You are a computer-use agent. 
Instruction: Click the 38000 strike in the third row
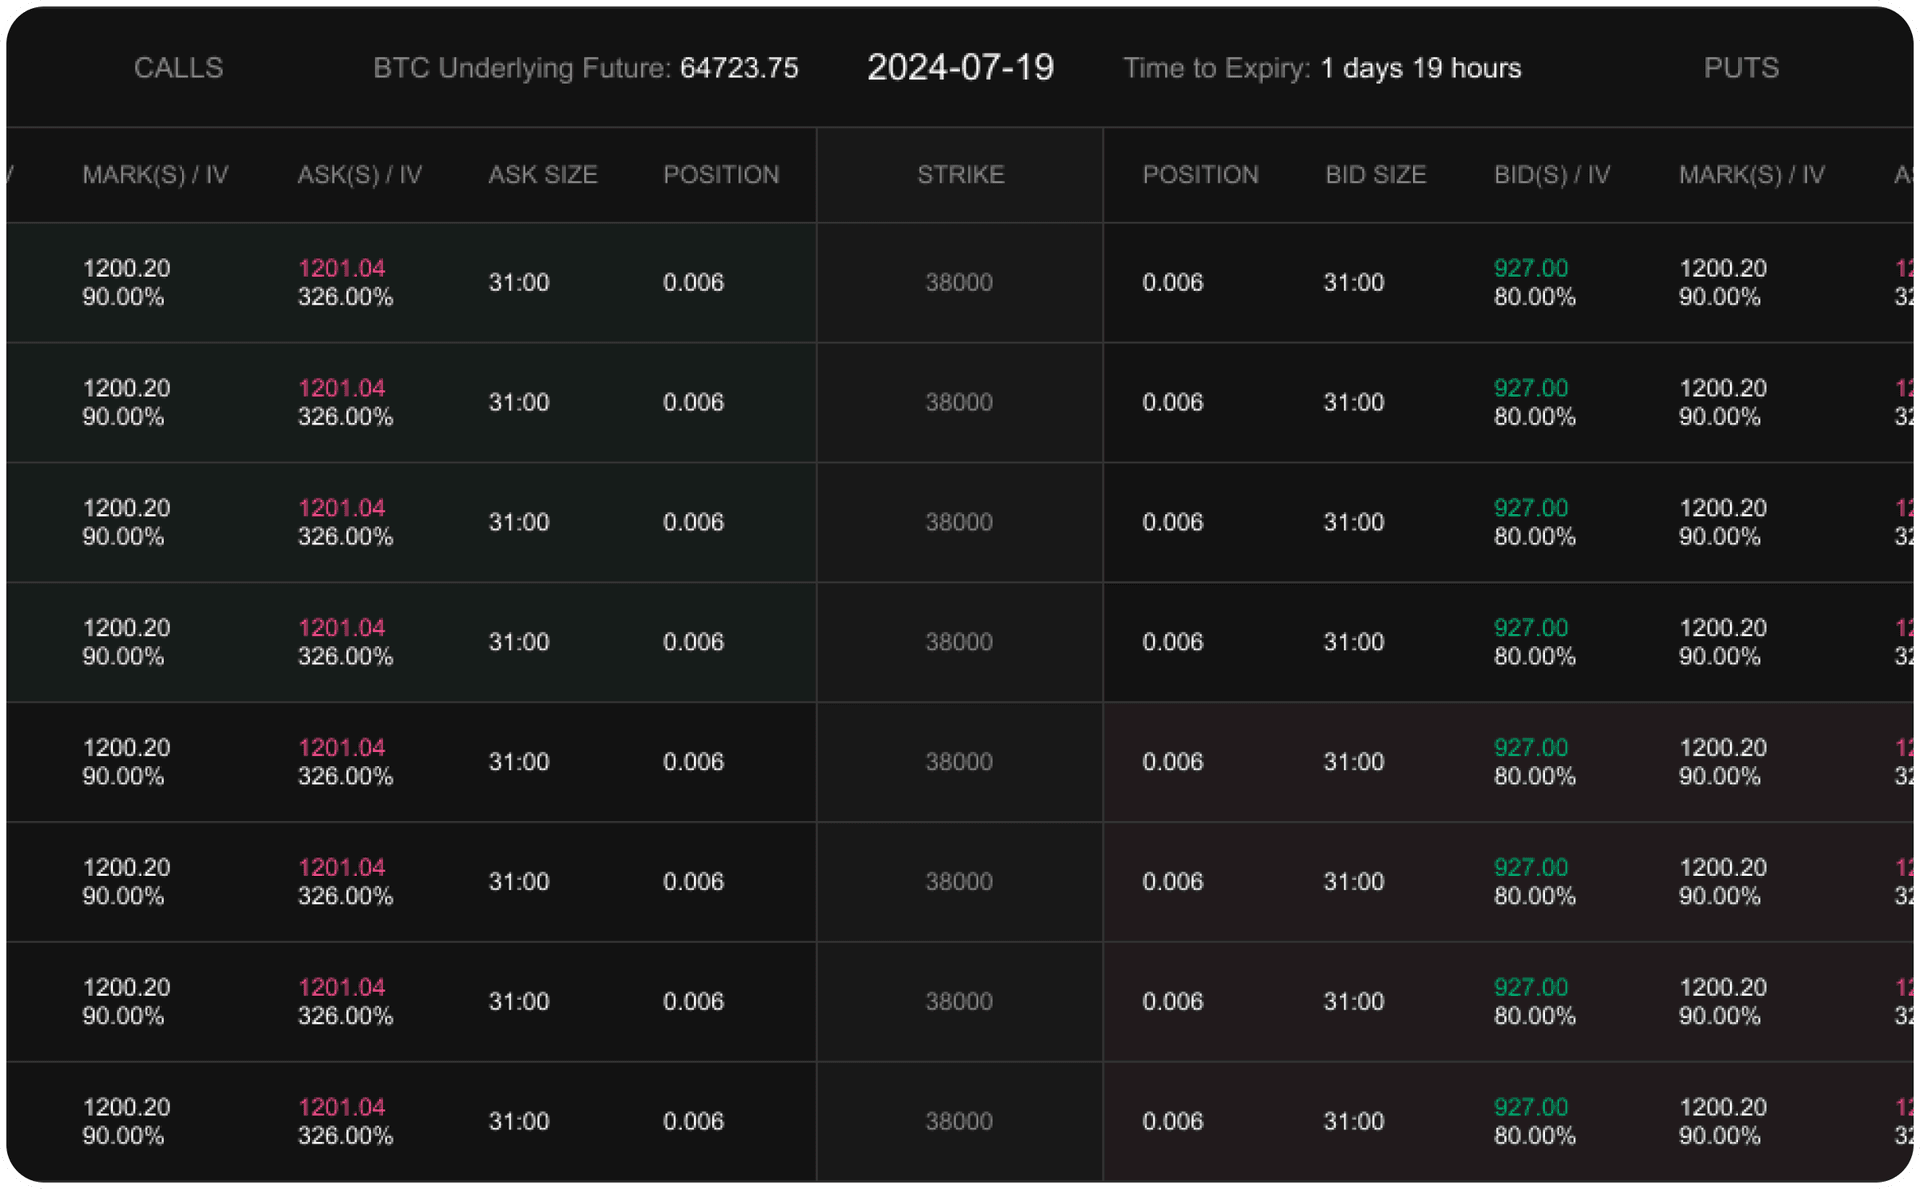coord(959,522)
